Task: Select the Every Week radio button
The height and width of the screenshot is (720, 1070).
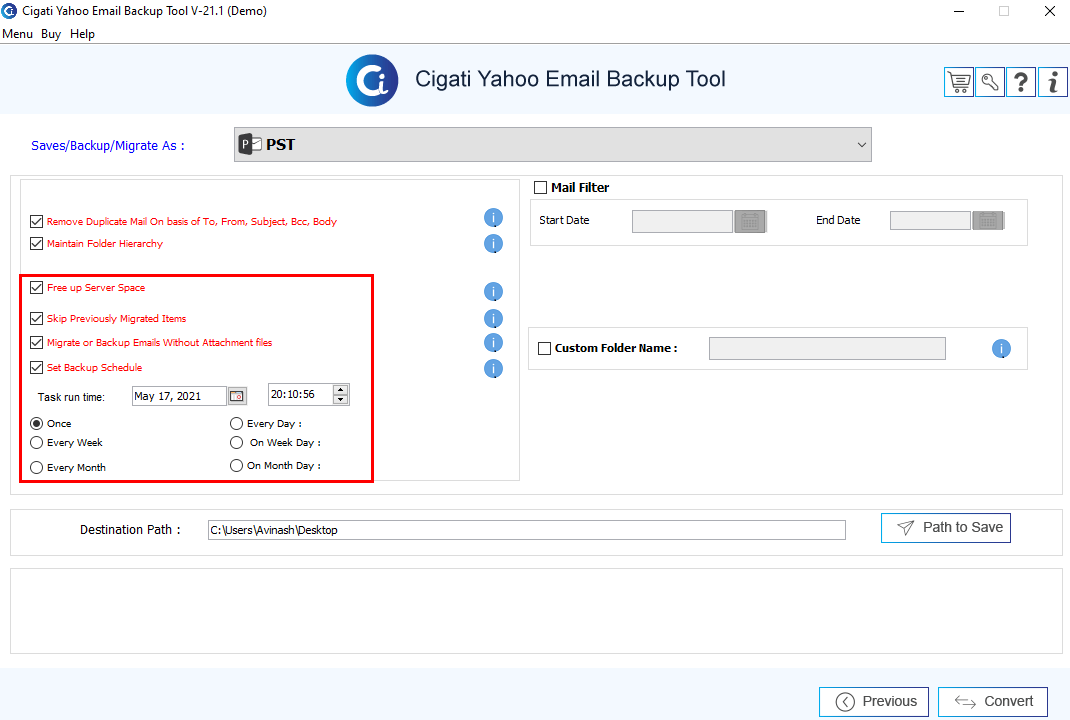Action: point(37,443)
